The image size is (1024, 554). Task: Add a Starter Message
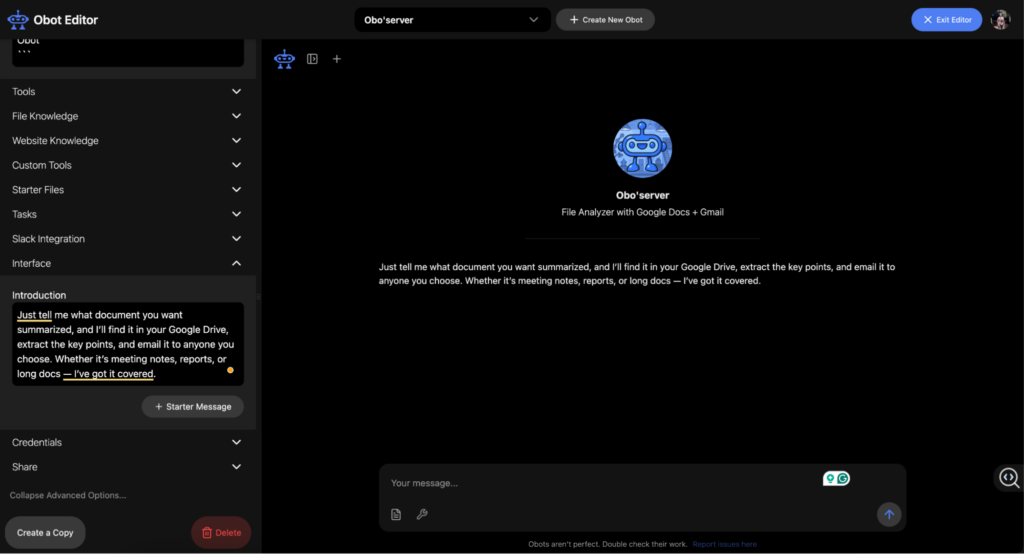click(x=193, y=406)
